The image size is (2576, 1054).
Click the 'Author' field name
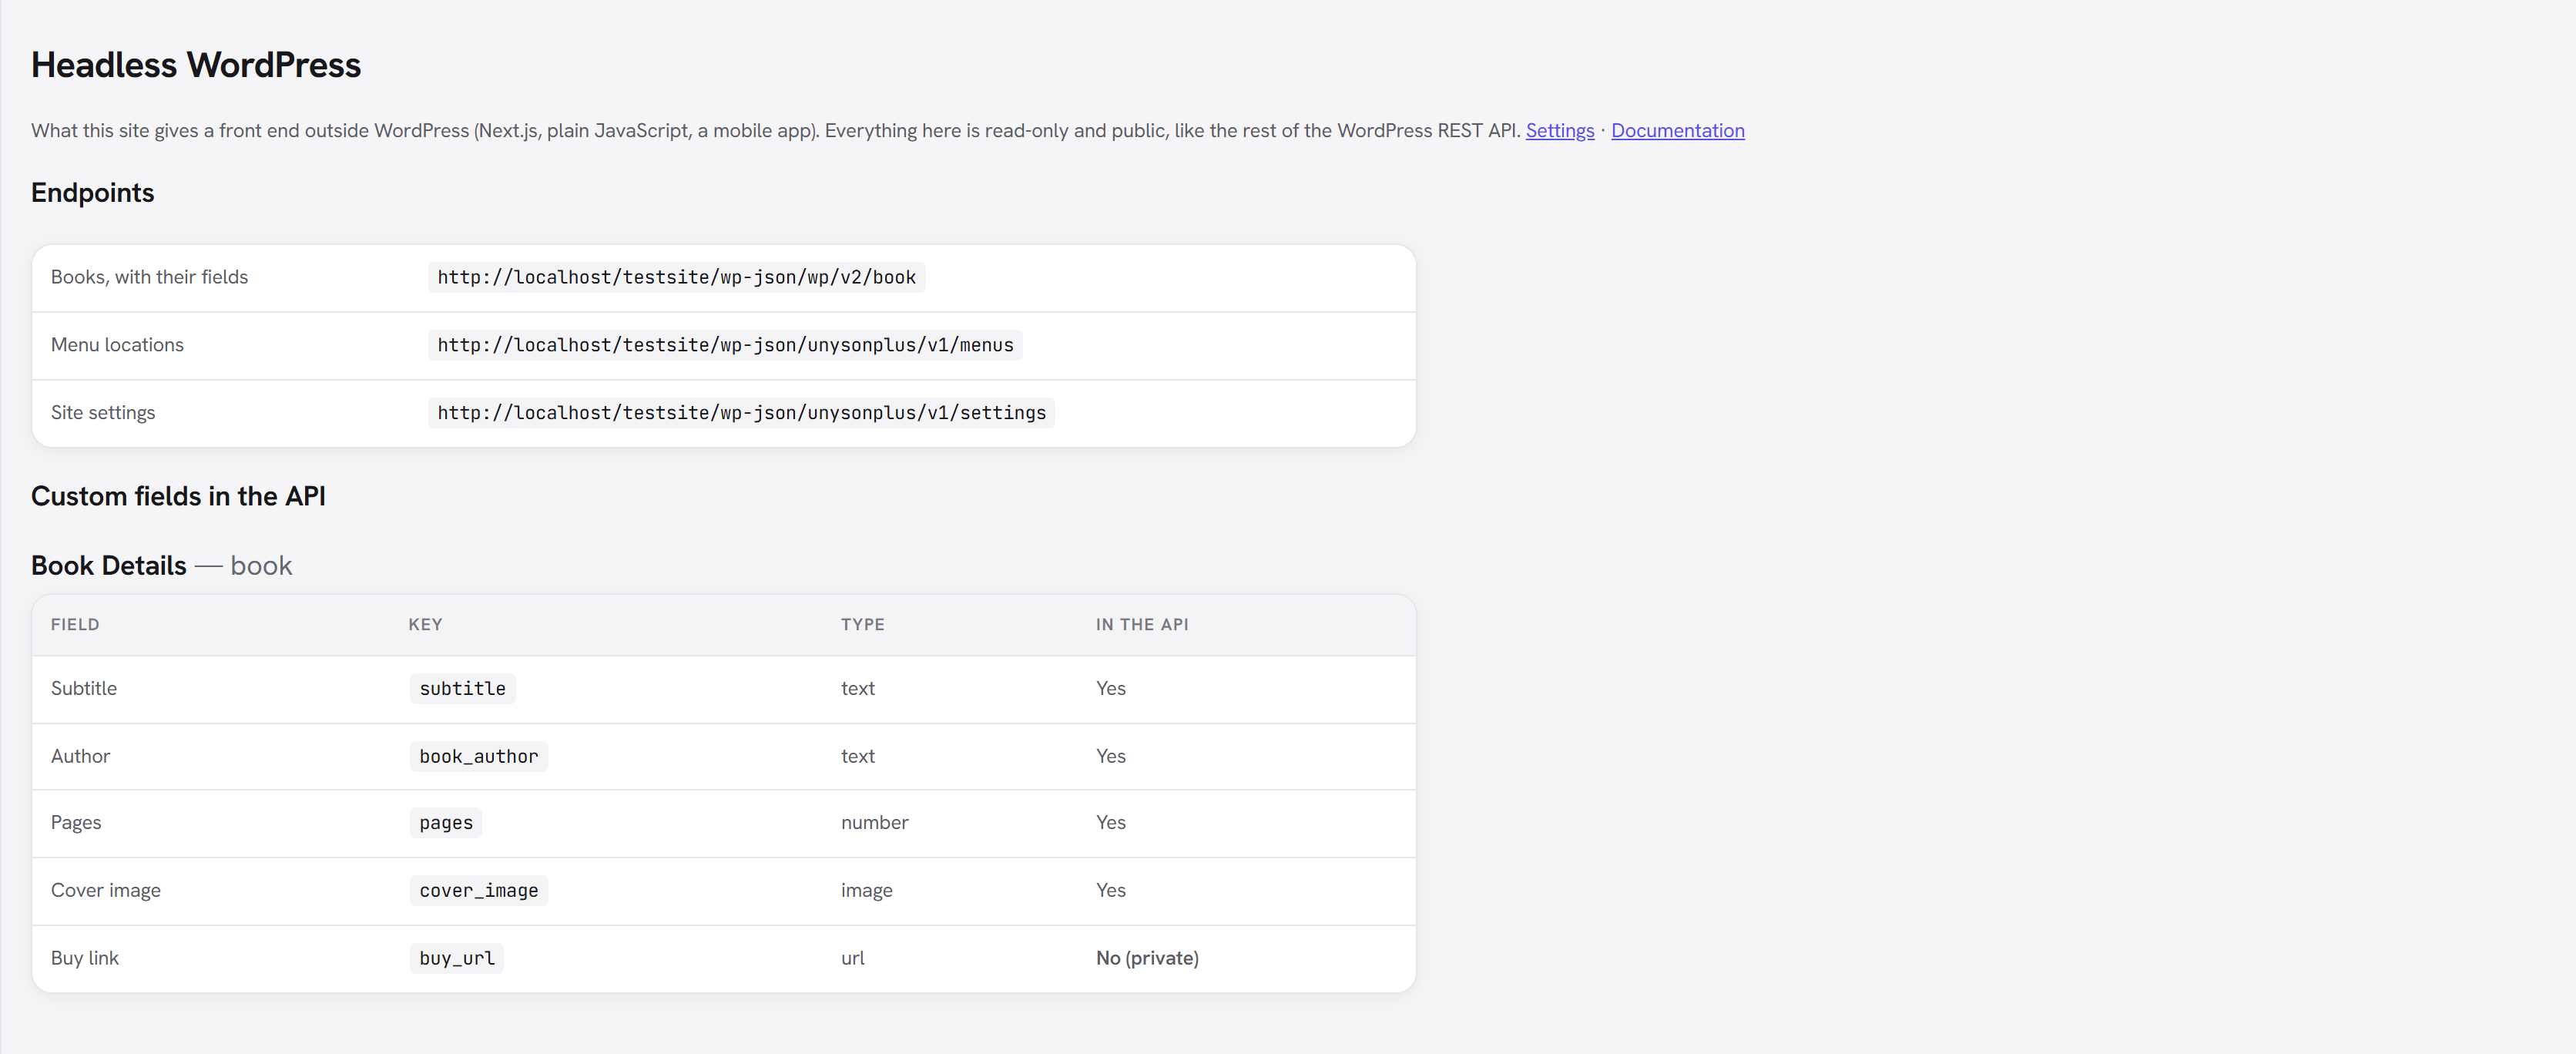(x=80, y=757)
